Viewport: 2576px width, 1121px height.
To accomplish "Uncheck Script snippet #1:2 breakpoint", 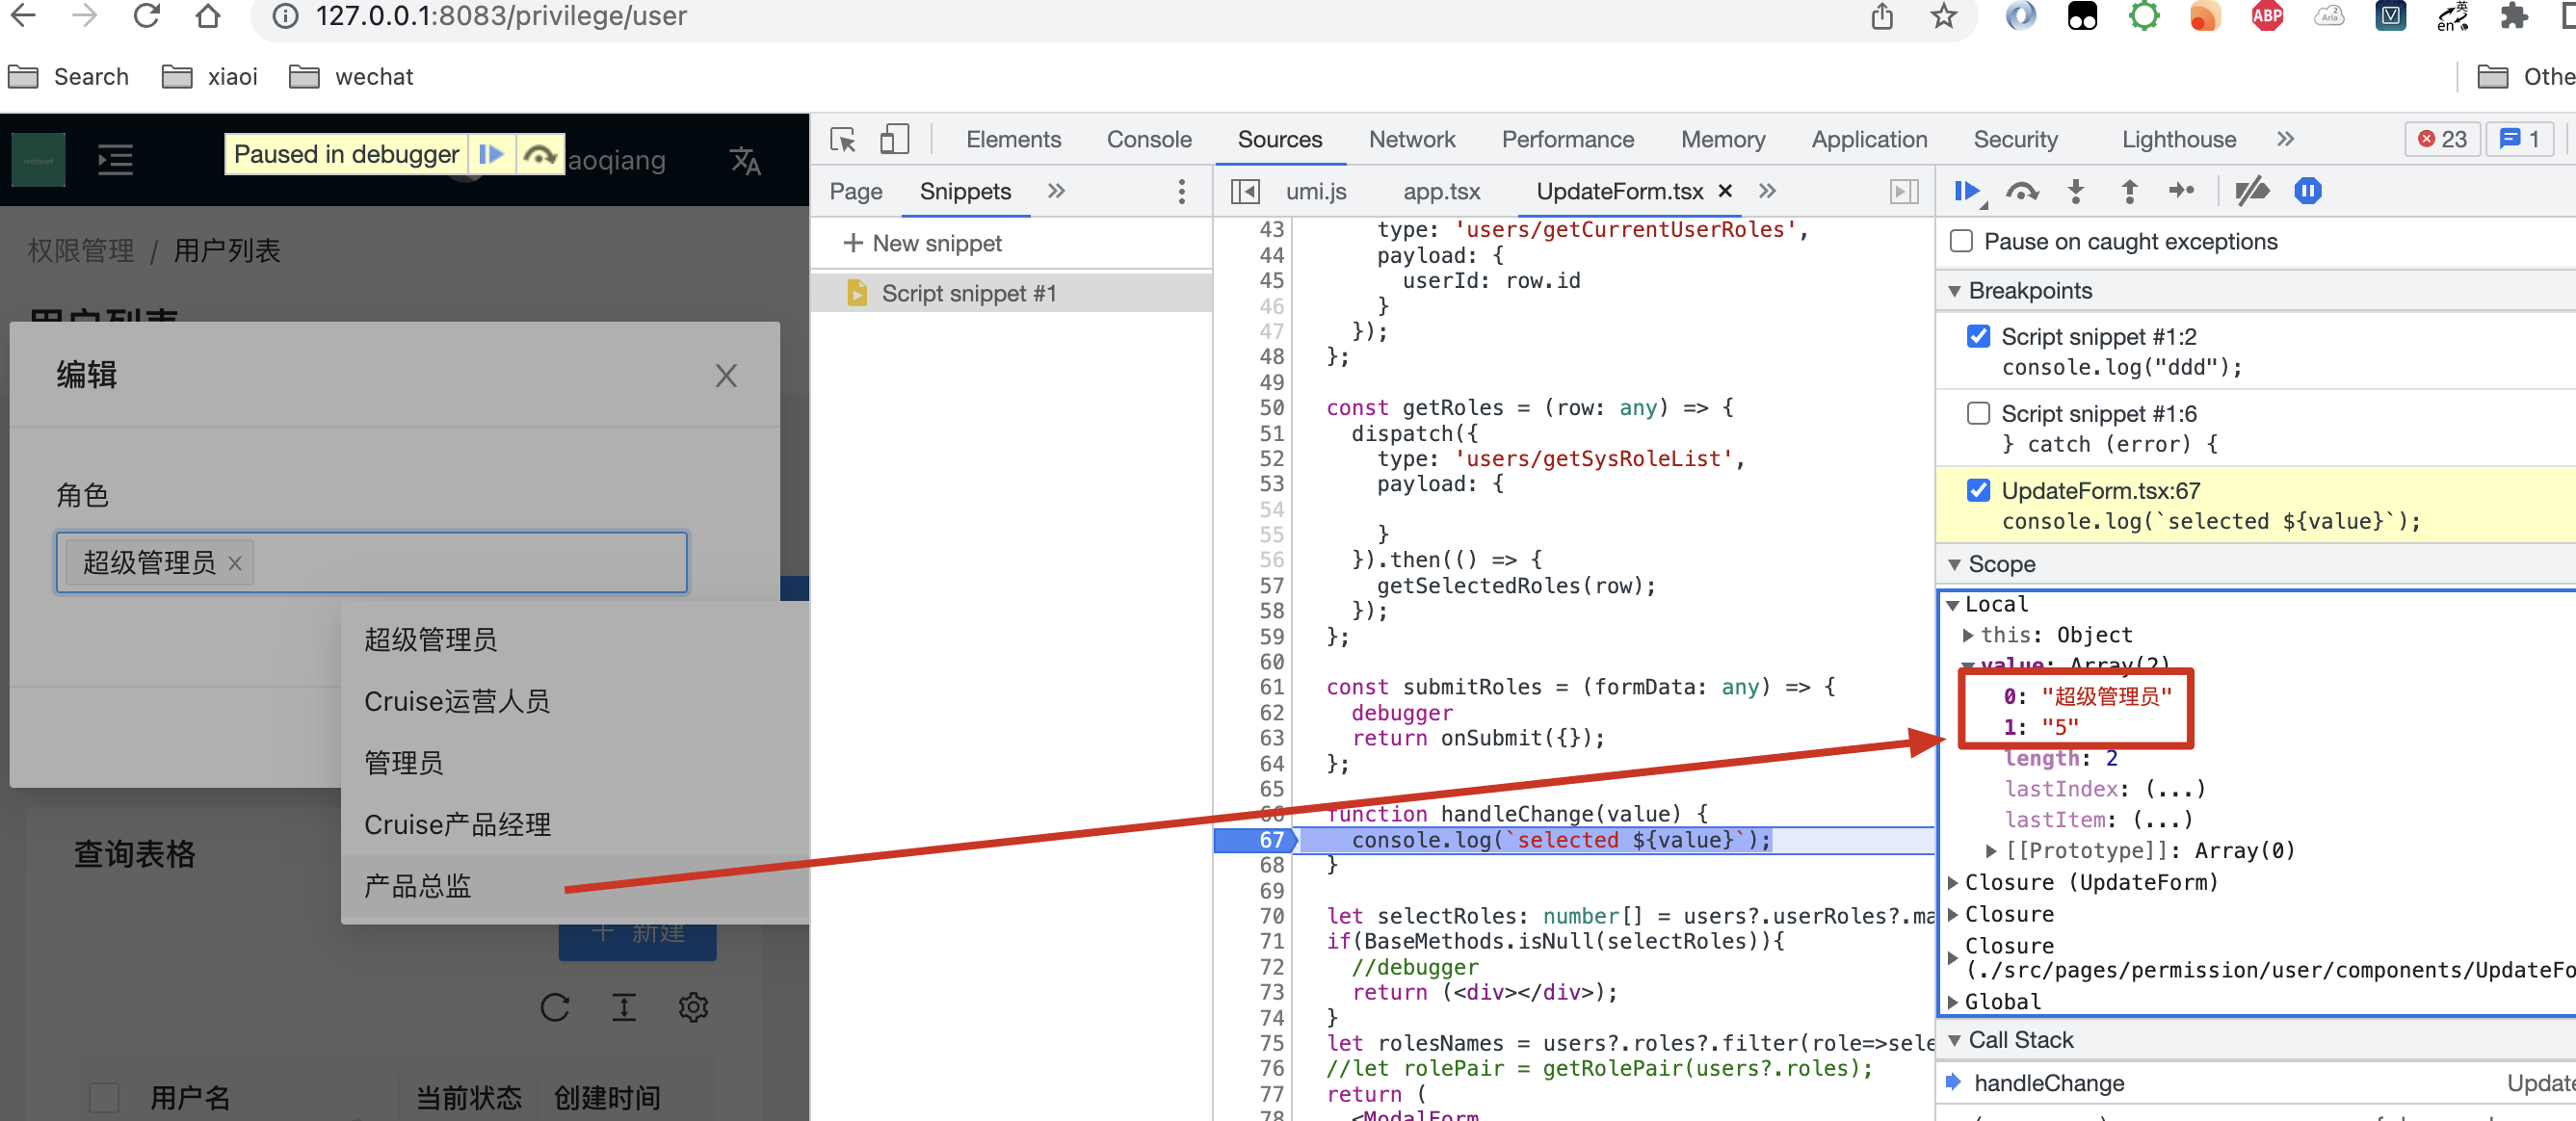I will 1978,336.
